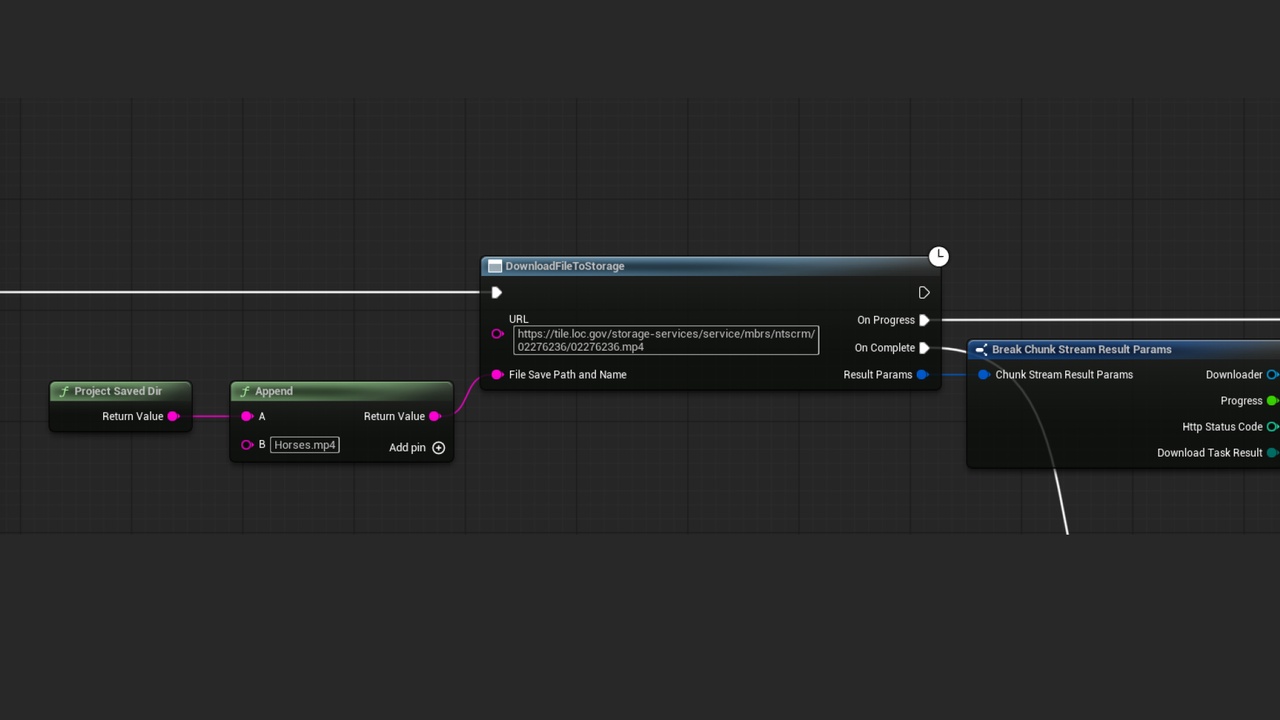Image resolution: width=1280 pixels, height=720 pixels.
Task: Select the DownloadFileToStorage output execution pin
Action: 924,293
